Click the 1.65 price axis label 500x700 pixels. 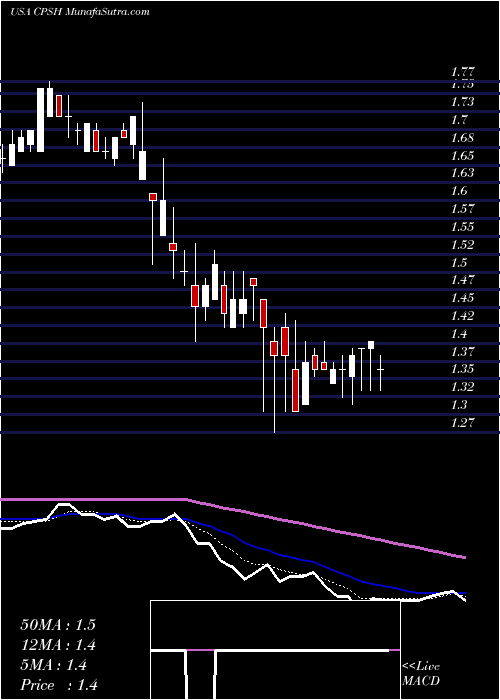pyautogui.click(x=462, y=155)
